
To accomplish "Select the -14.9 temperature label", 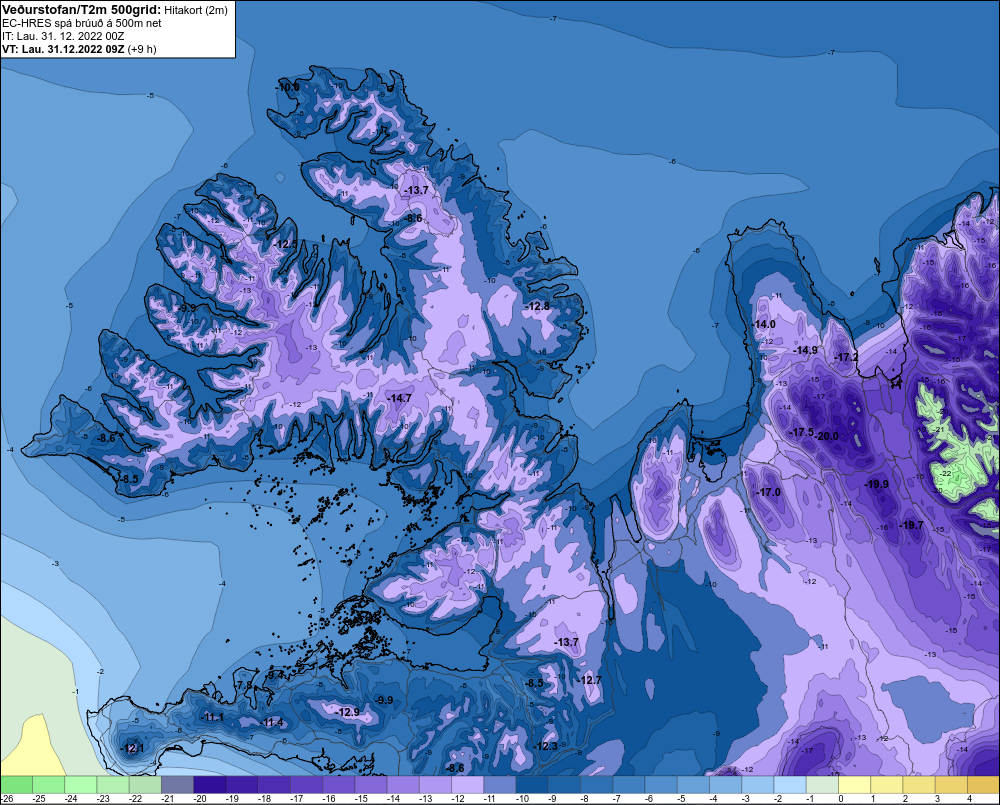I will [x=805, y=350].
